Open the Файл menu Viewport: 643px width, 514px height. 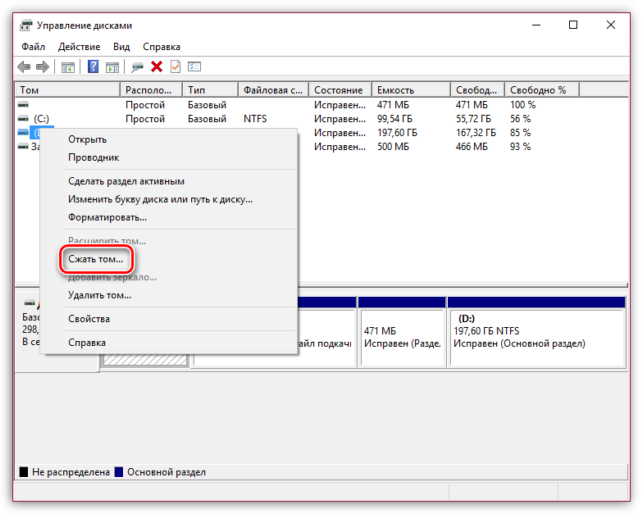coord(33,47)
